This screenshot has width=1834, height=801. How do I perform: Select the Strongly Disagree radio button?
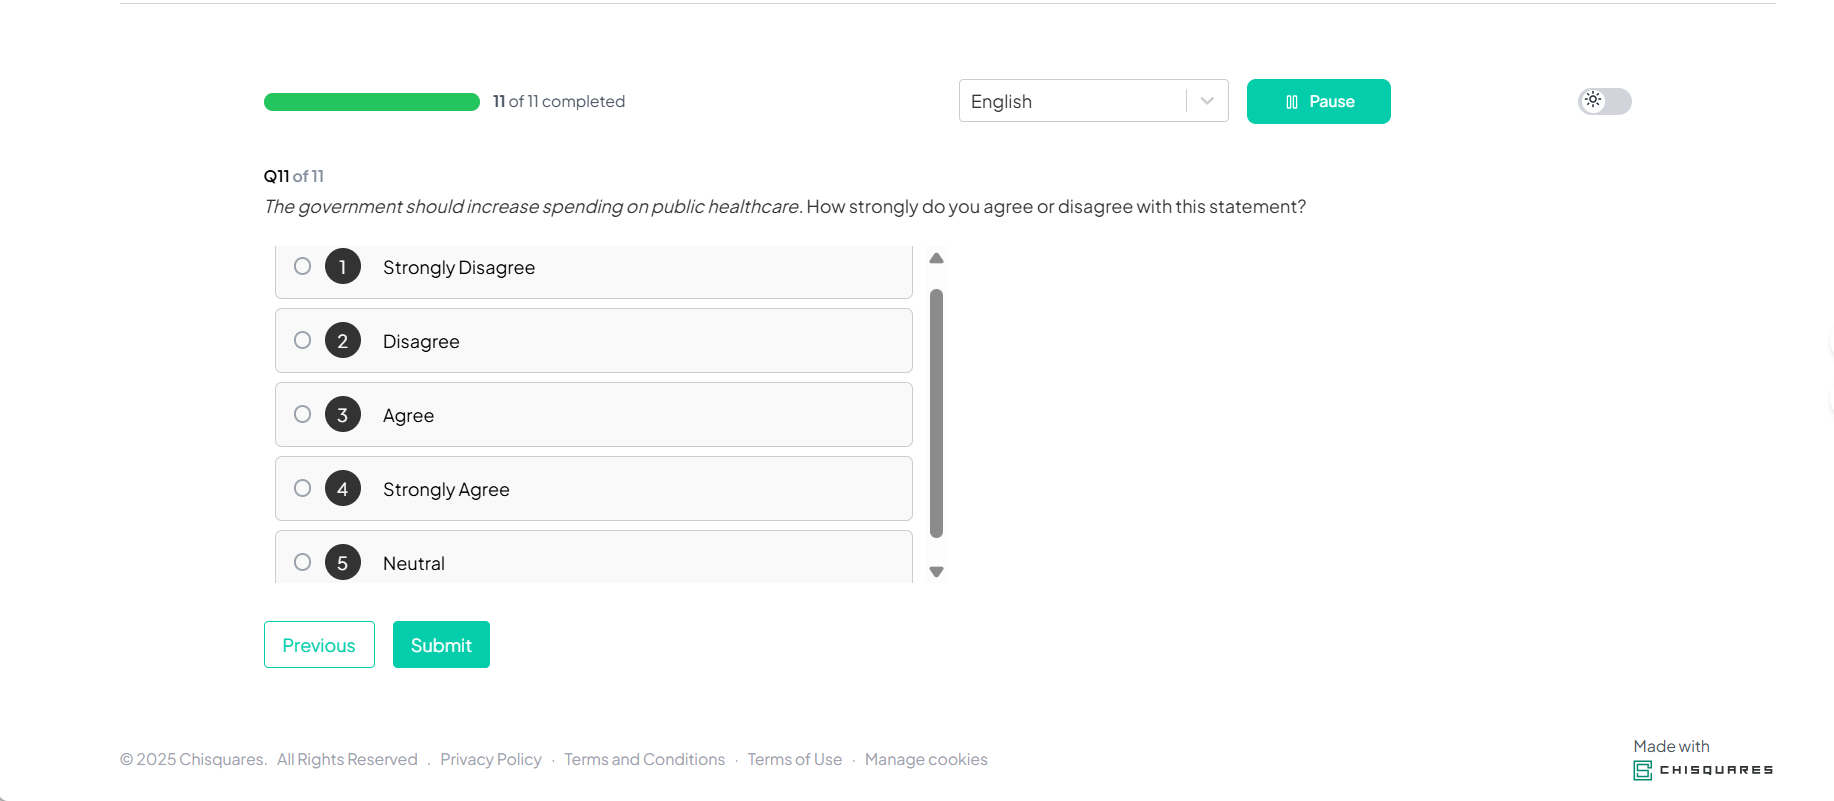[303, 266]
